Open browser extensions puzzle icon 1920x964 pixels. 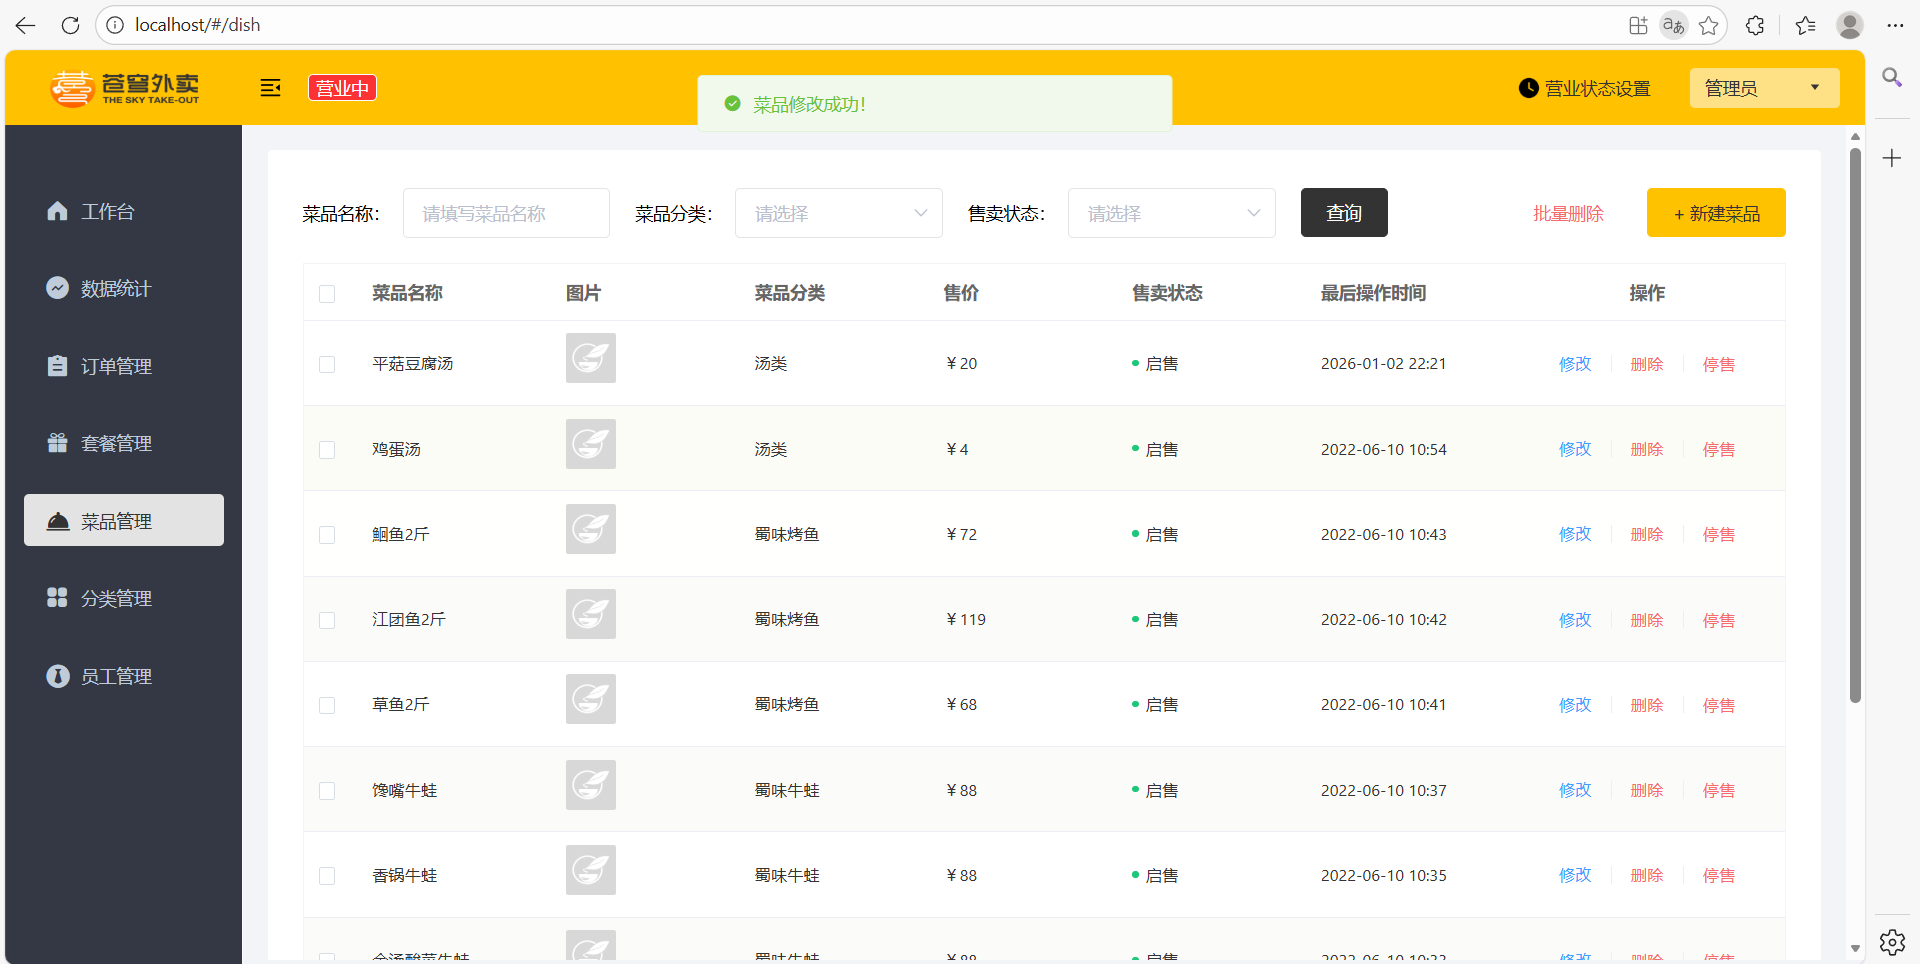click(1755, 25)
